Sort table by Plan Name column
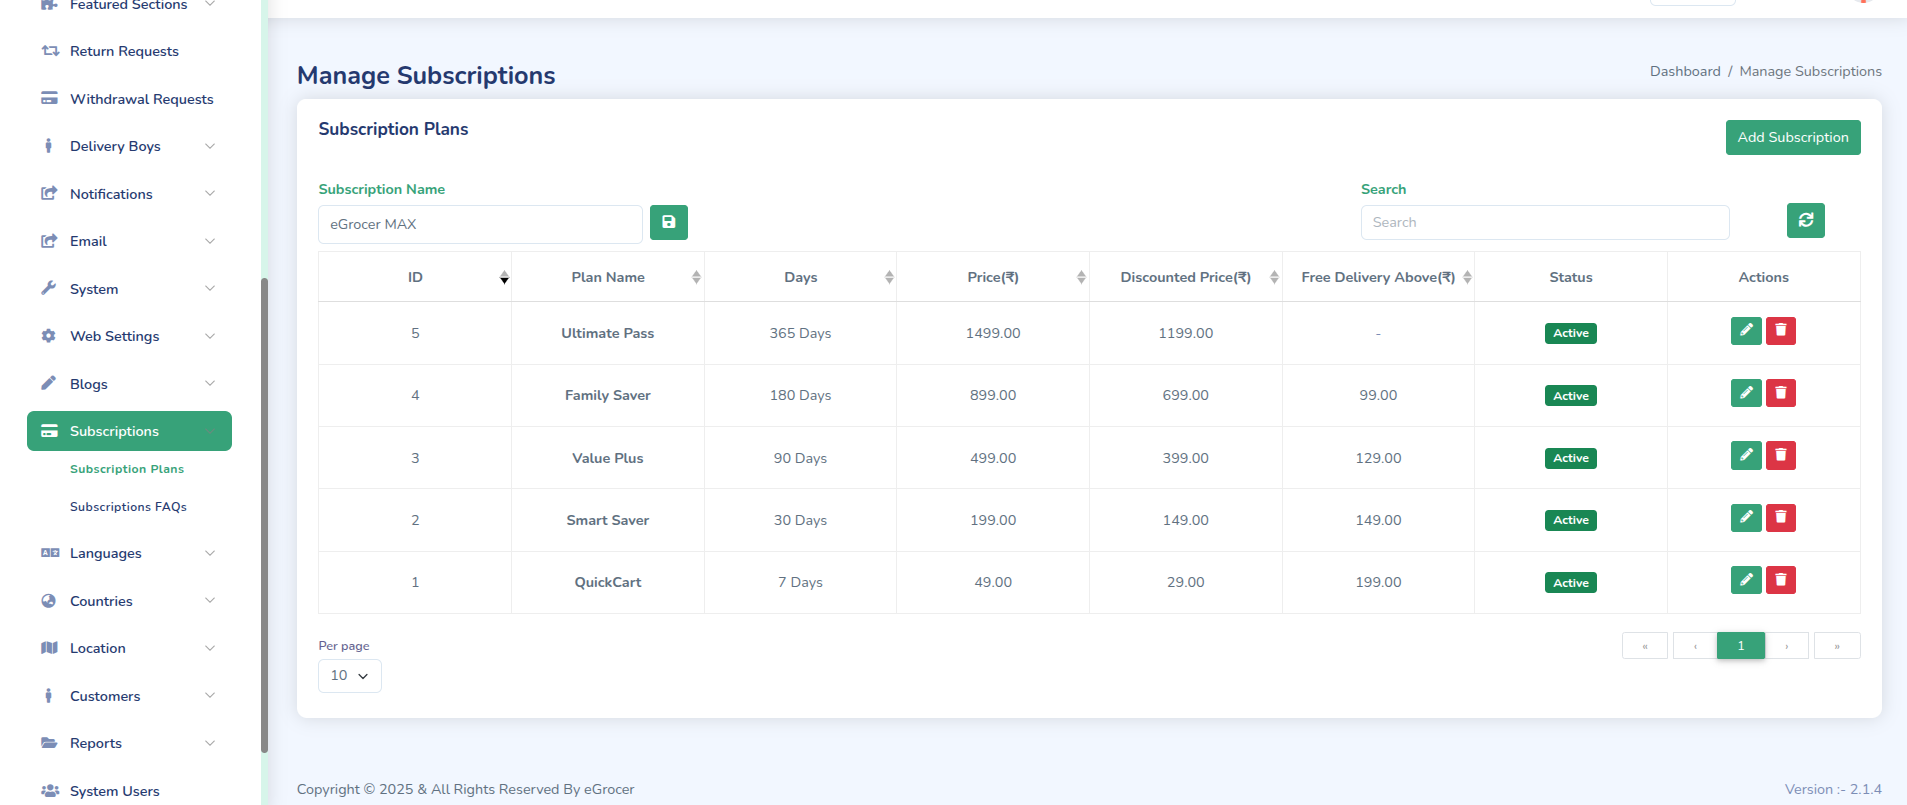Viewport: 1907px width, 805px height. pos(608,277)
